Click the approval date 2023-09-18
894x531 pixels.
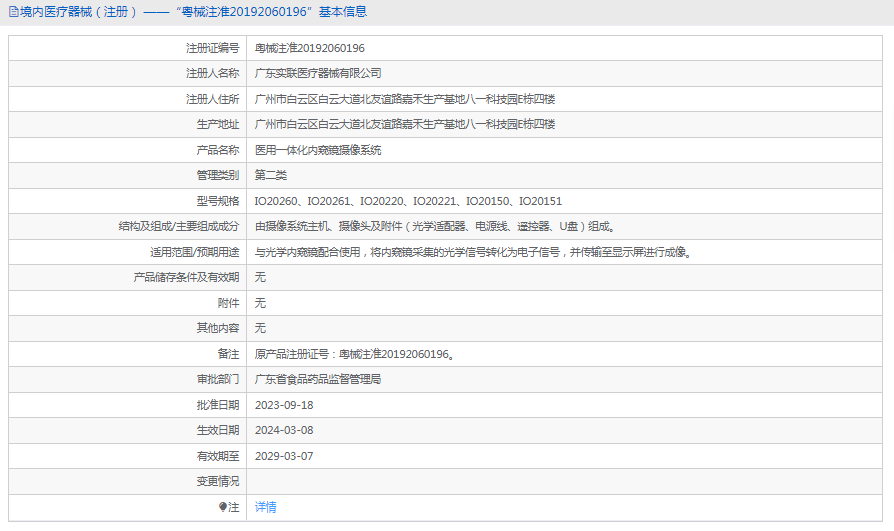pos(284,405)
